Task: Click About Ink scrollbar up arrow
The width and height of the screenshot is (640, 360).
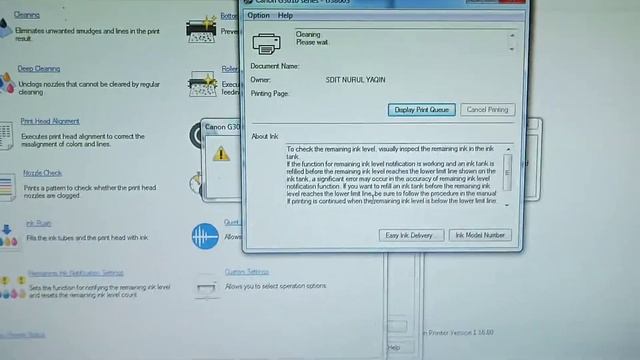Action: pos(508,149)
